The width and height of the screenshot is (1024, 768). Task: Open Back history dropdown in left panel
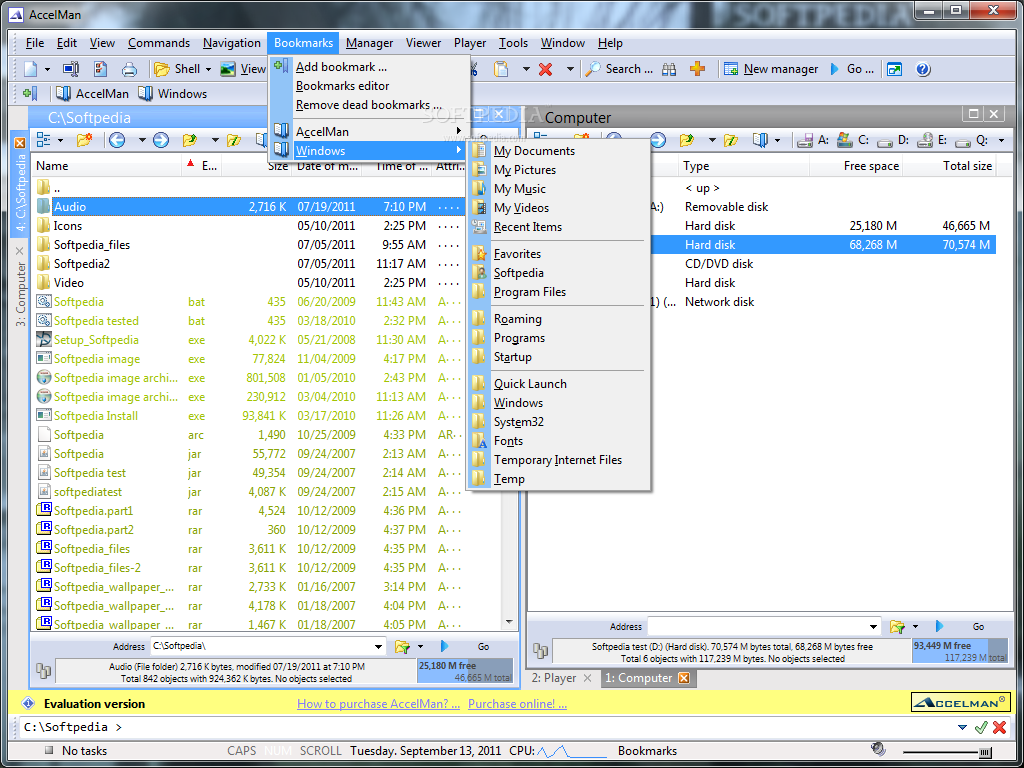142,140
